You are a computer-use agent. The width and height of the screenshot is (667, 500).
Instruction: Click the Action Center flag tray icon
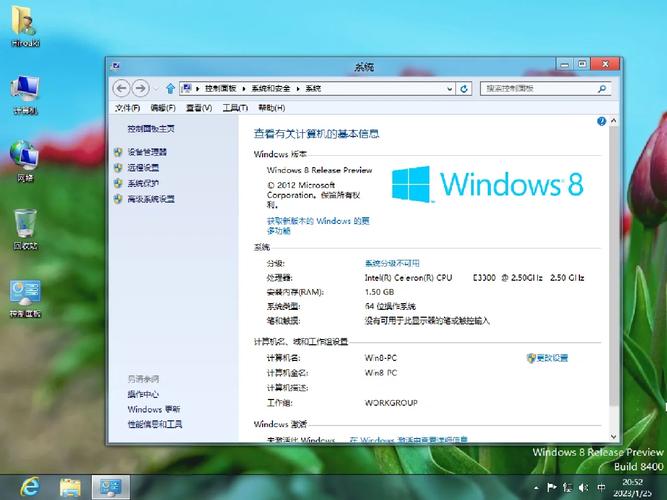click(x=552, y=487)
